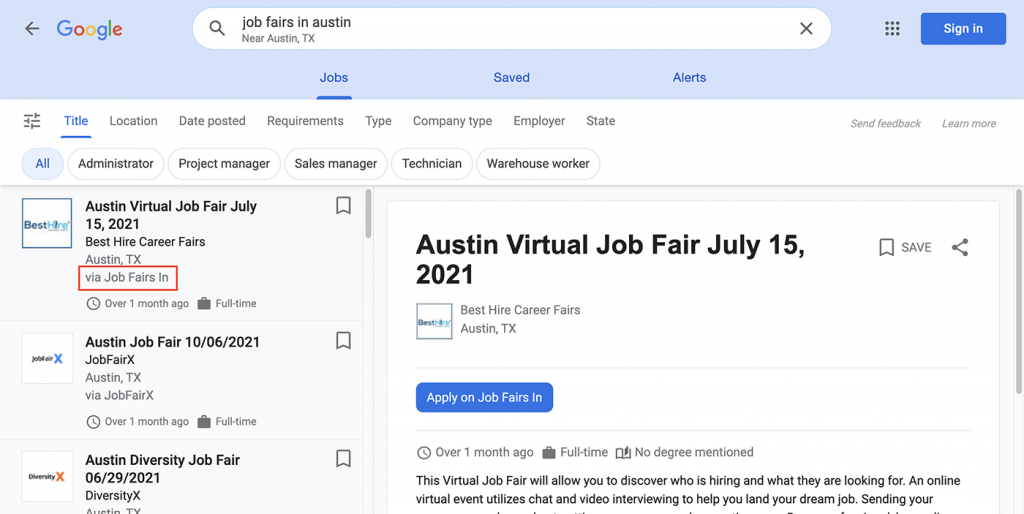
Task: Open the Employer filter
Action: 539,121
